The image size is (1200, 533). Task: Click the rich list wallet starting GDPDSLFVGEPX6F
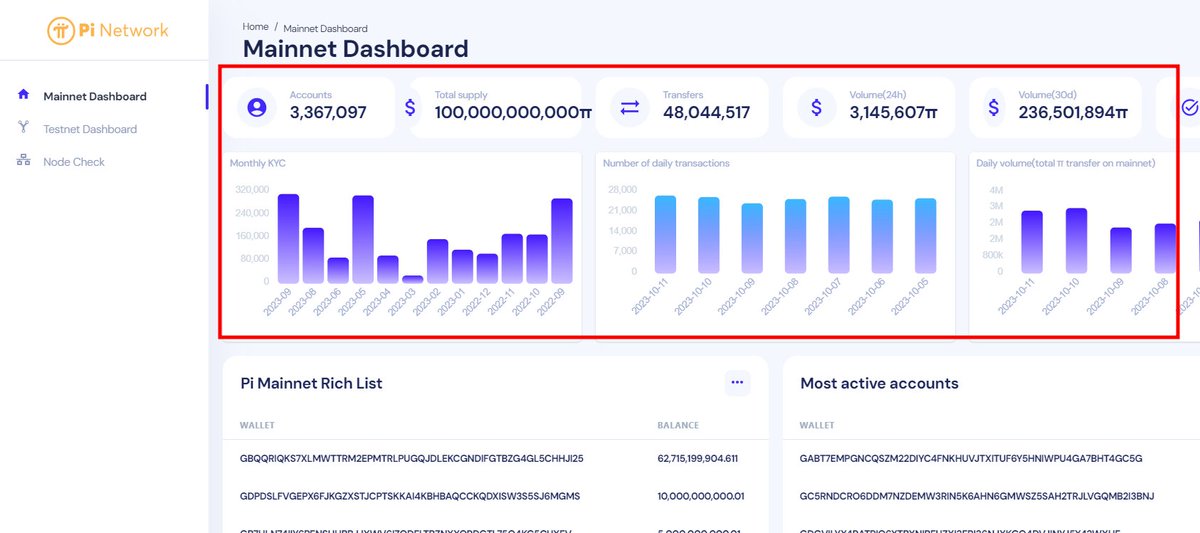pyautogui.click(x=410, y=496)
